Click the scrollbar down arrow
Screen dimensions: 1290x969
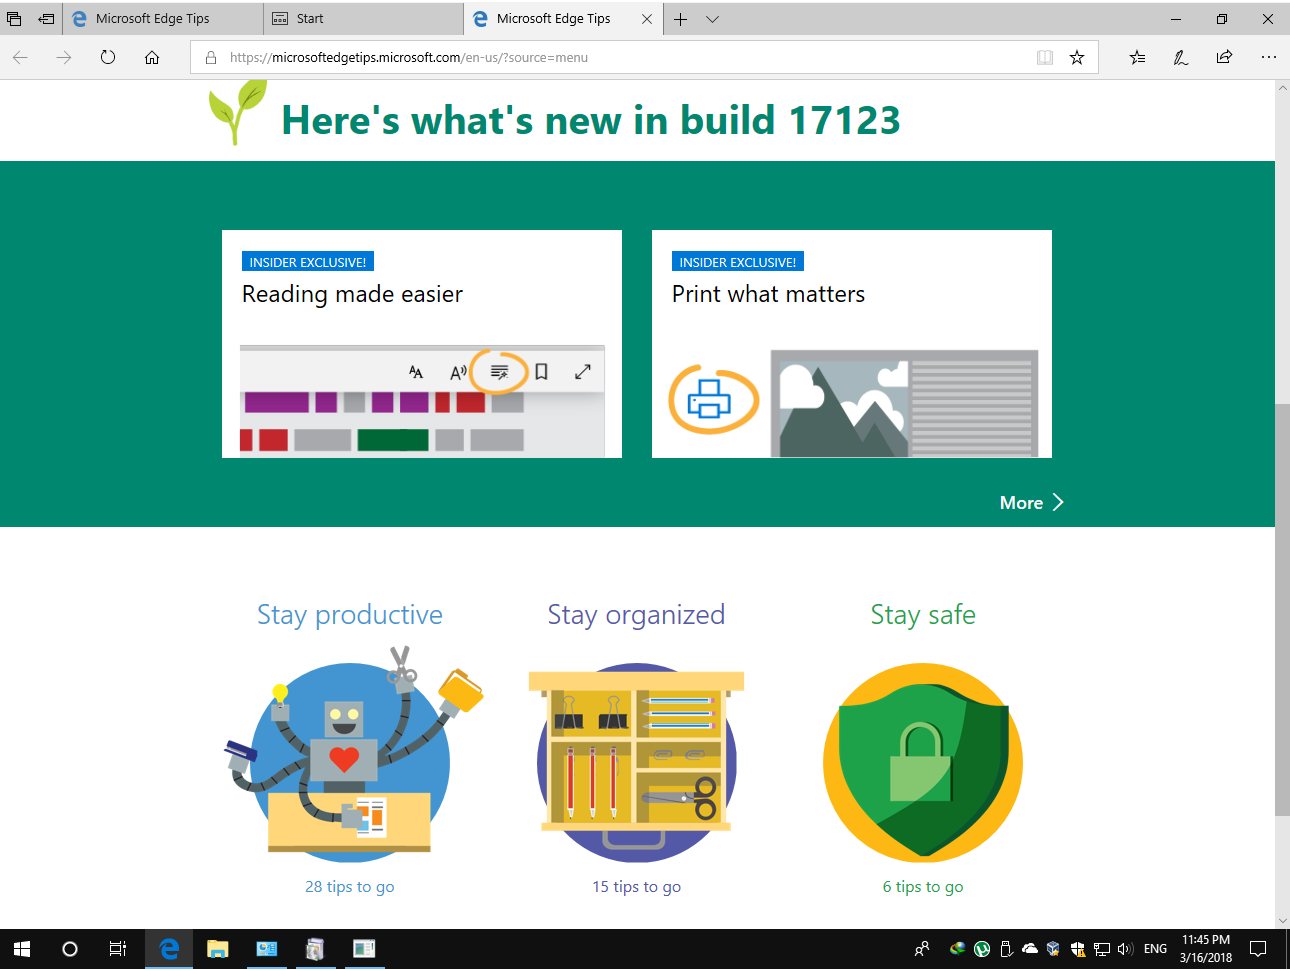coord(1282,921)
